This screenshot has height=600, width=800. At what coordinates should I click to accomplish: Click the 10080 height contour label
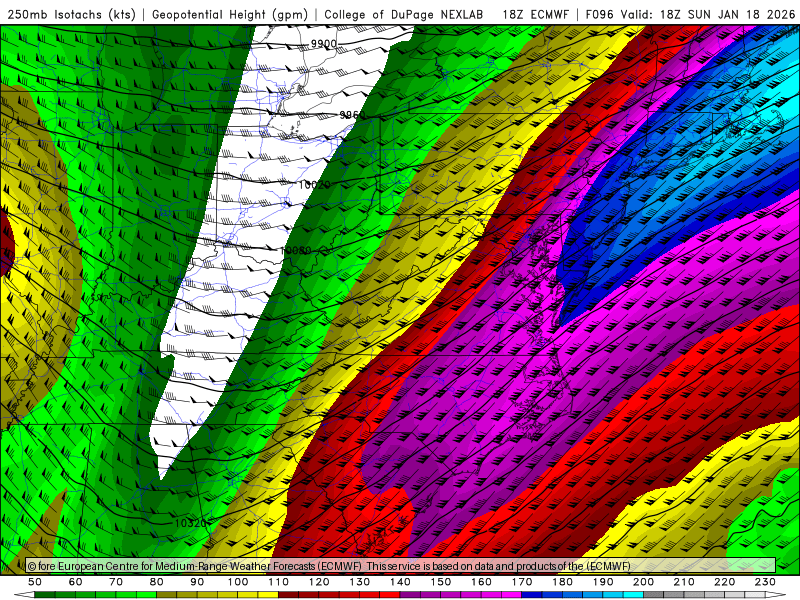(x=295, y=251)
